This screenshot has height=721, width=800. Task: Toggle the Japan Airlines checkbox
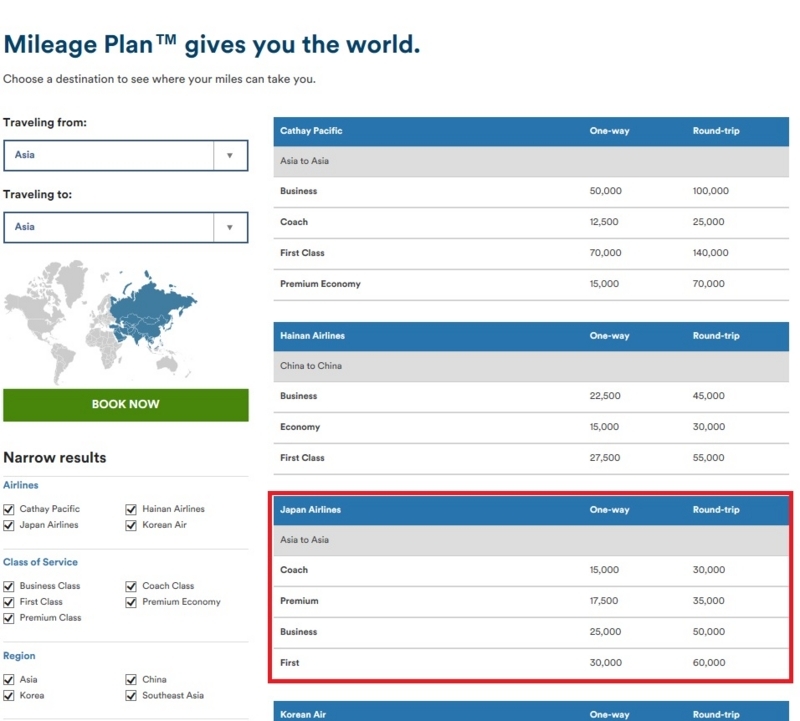[x=9, y=525]
